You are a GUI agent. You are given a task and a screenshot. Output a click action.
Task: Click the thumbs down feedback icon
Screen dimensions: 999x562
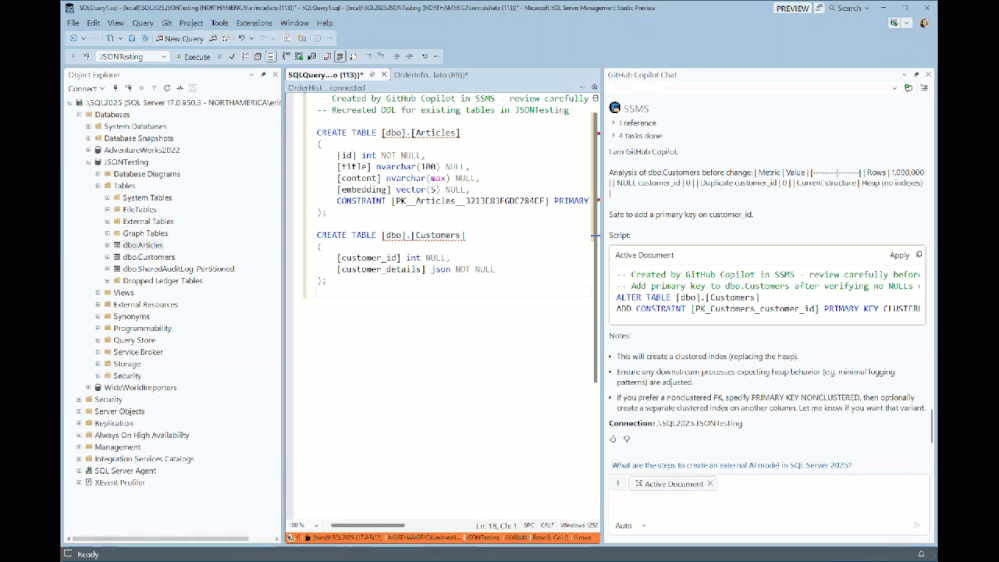tap(627, 438)
